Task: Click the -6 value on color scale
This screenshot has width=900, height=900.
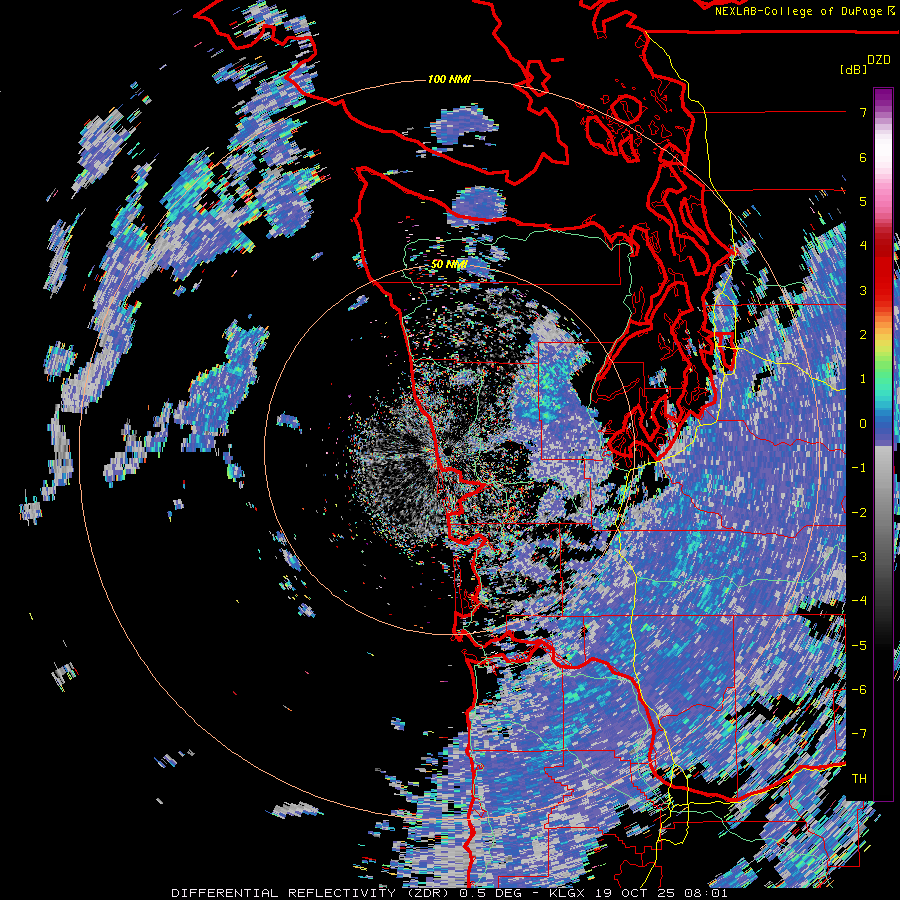Action: tap(859, 690)
